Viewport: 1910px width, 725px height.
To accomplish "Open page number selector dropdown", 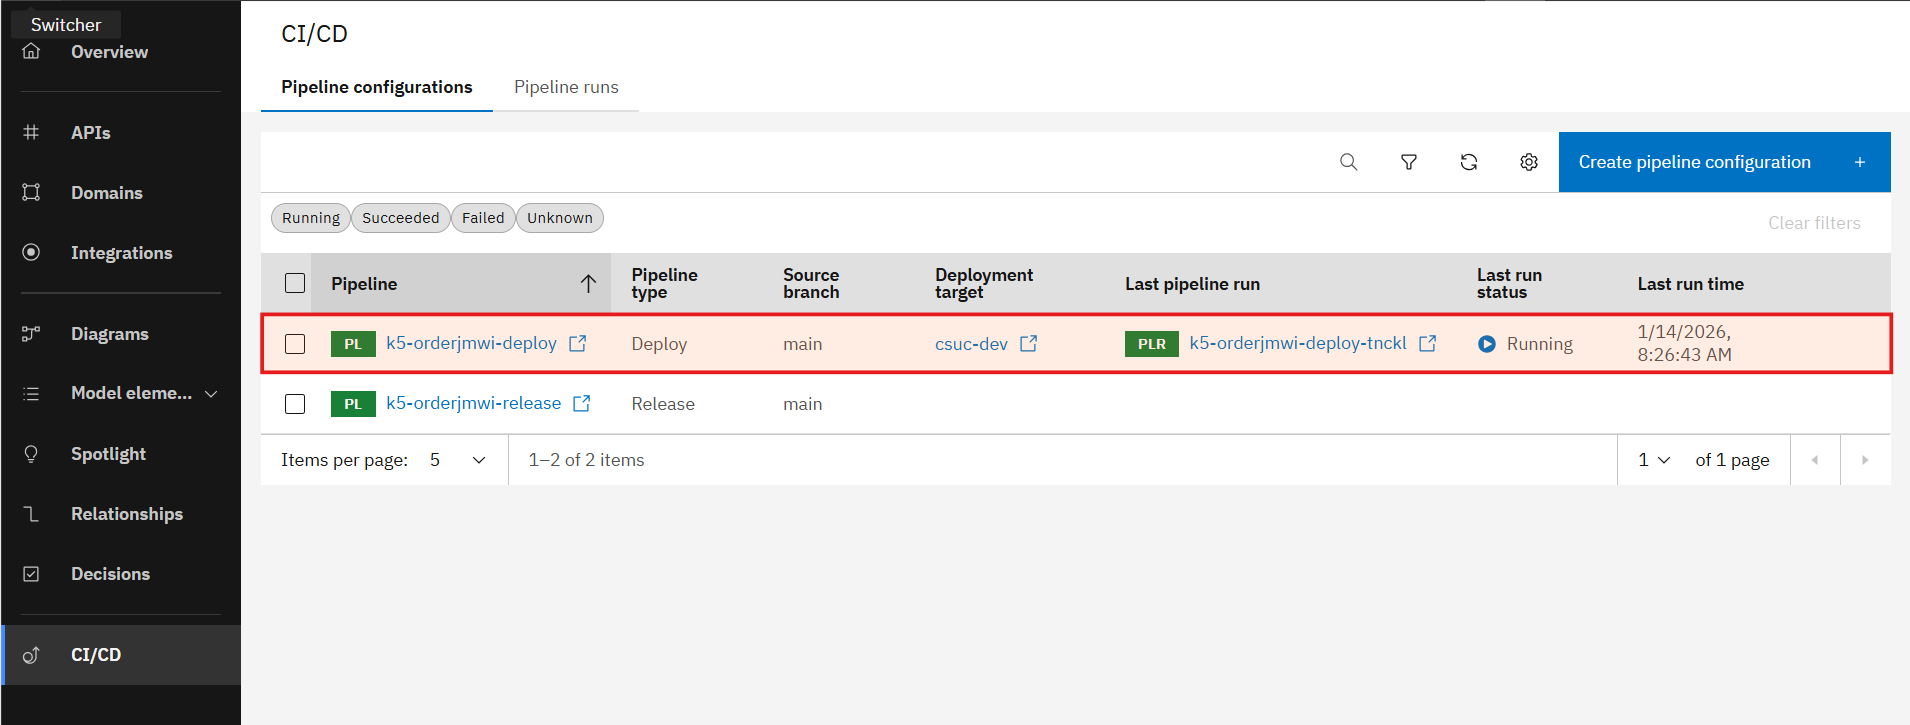I will click(1654, 460).
